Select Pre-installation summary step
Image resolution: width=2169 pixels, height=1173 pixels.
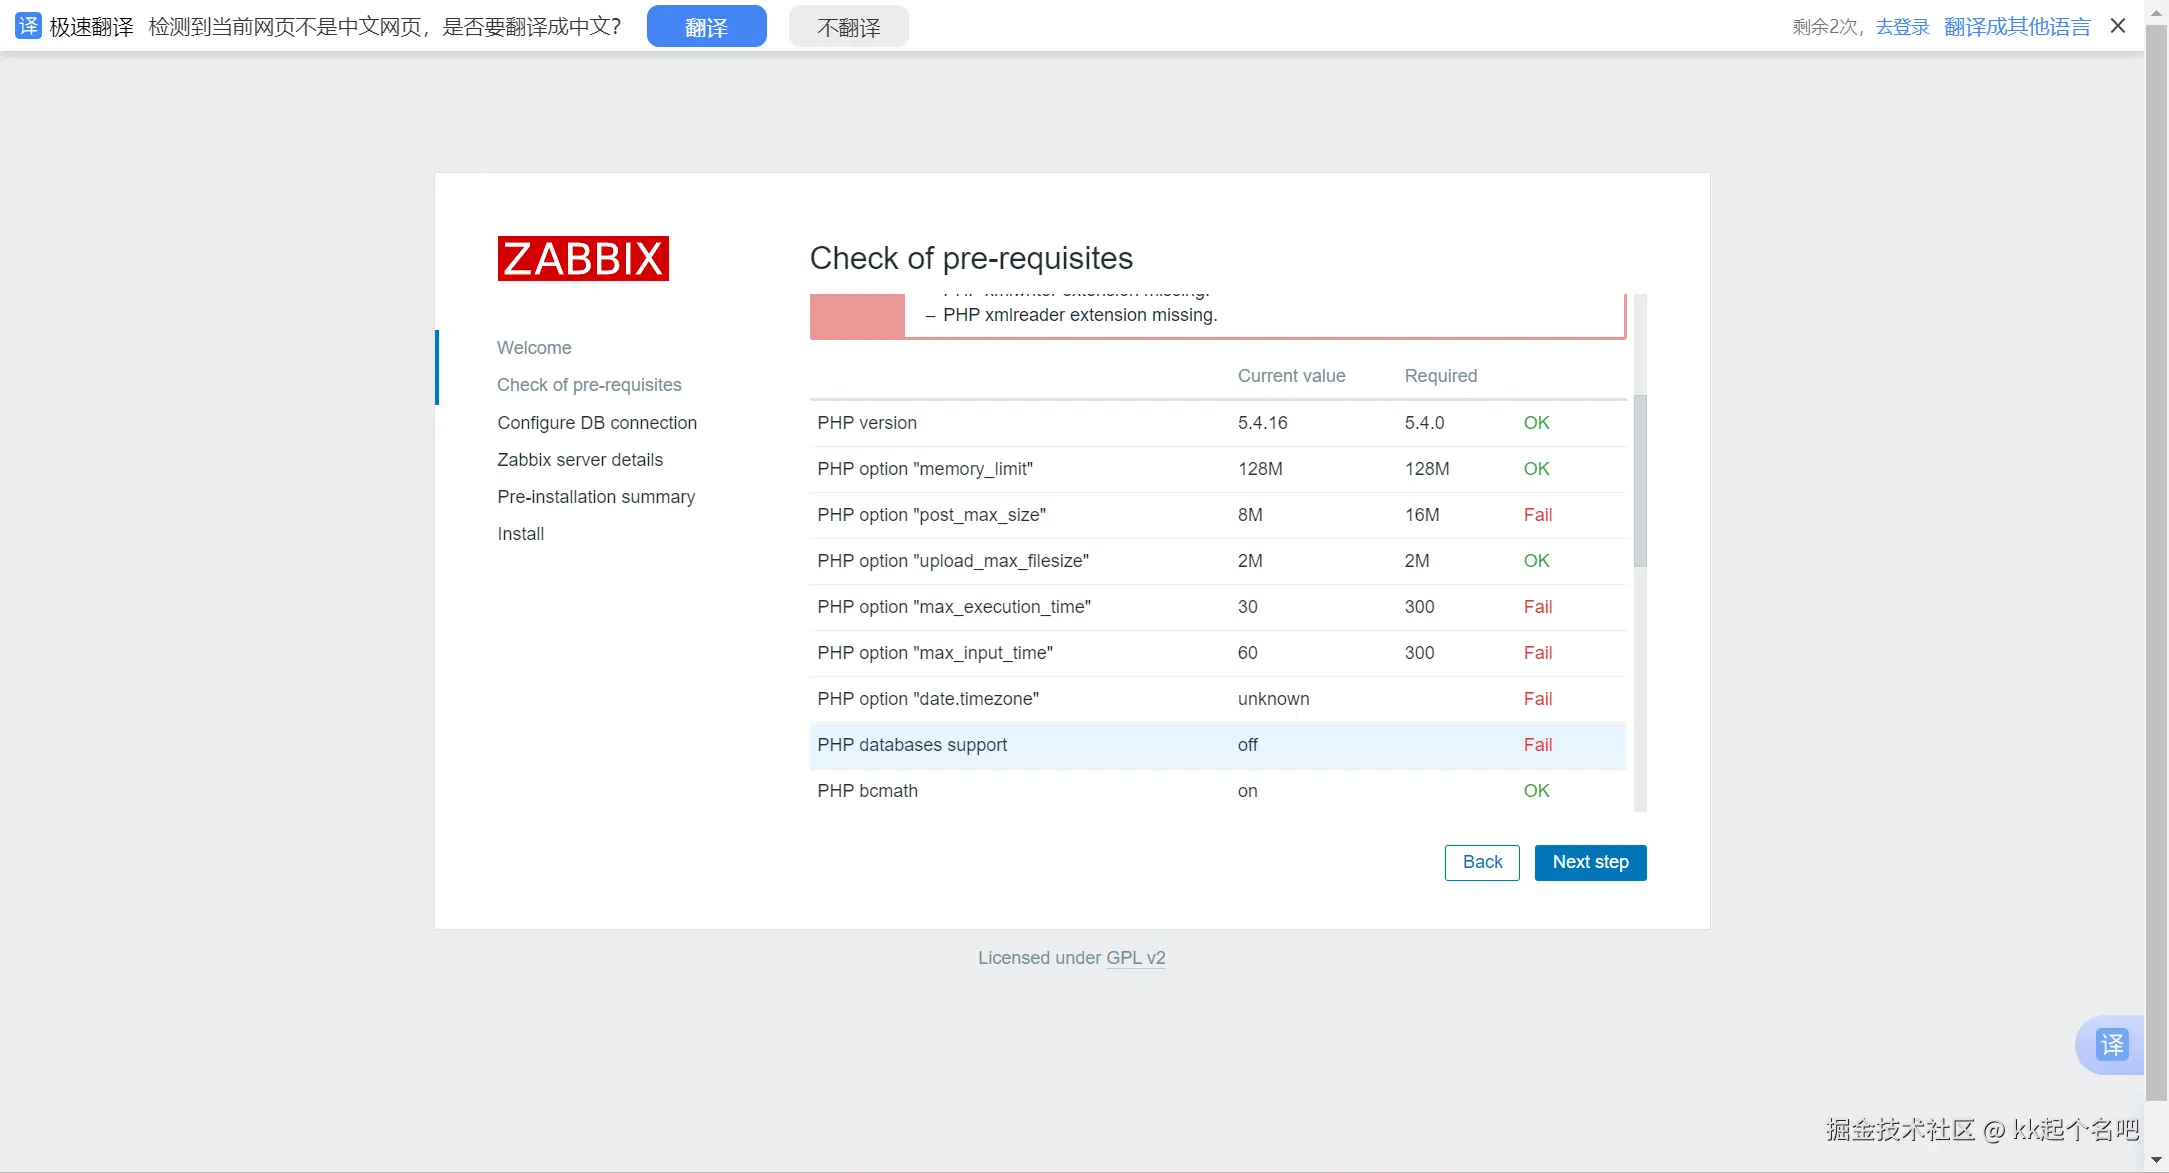(596, 497)
